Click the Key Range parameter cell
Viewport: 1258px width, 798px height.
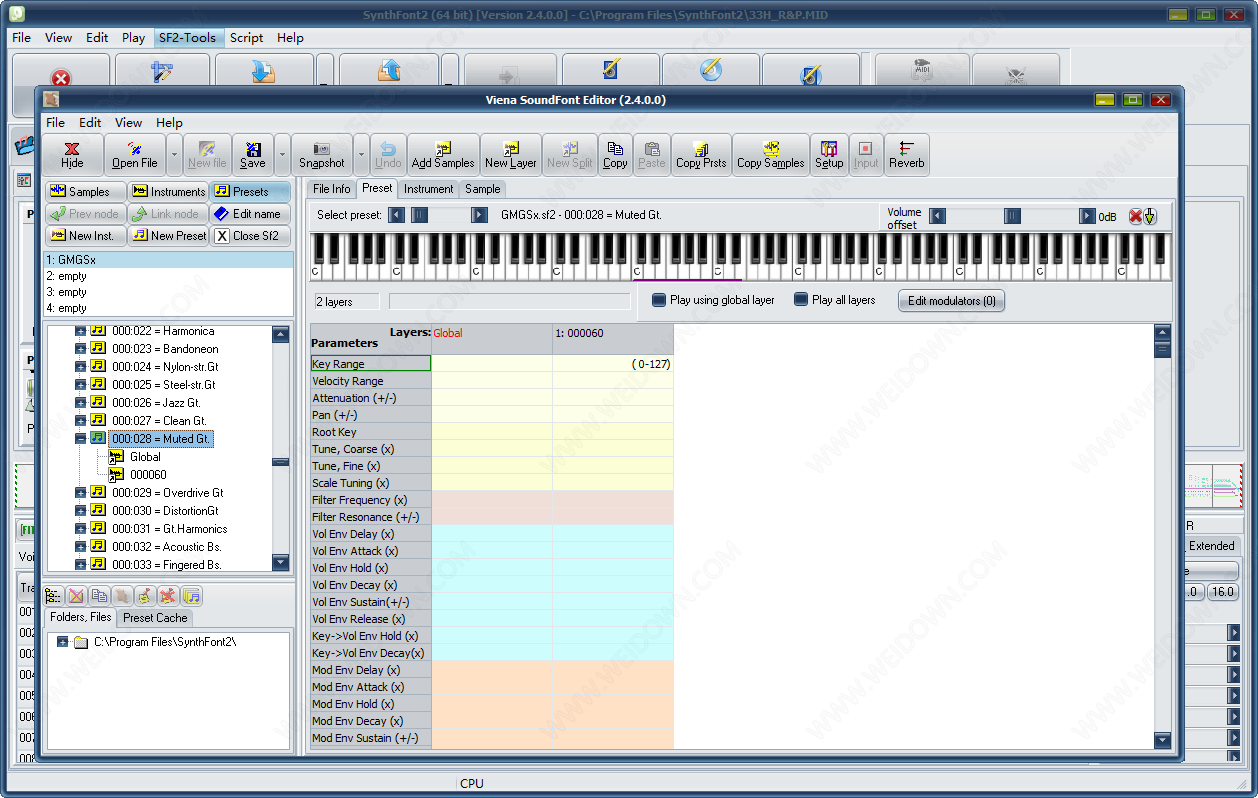pyautogui.click(x=371, y=364)
